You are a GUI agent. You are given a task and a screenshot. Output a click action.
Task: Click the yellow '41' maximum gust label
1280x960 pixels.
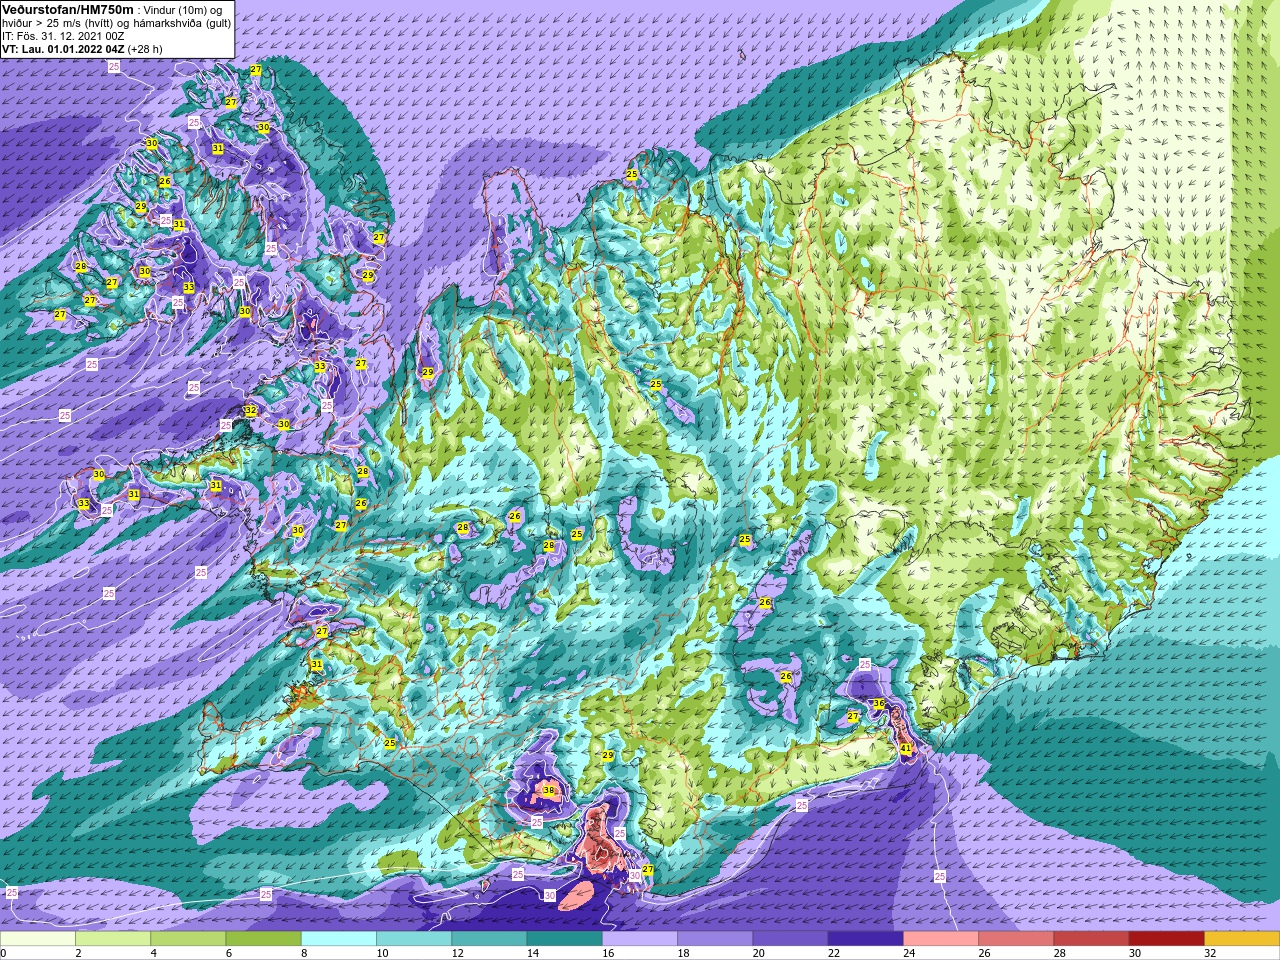pyautogui.click(x=906, y=748)
